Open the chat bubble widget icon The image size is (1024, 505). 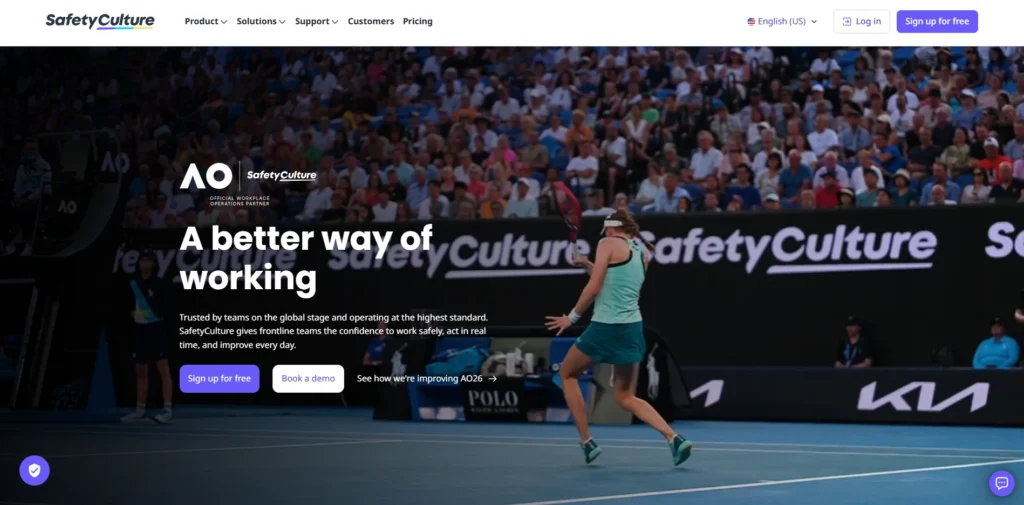(1001, 483)
